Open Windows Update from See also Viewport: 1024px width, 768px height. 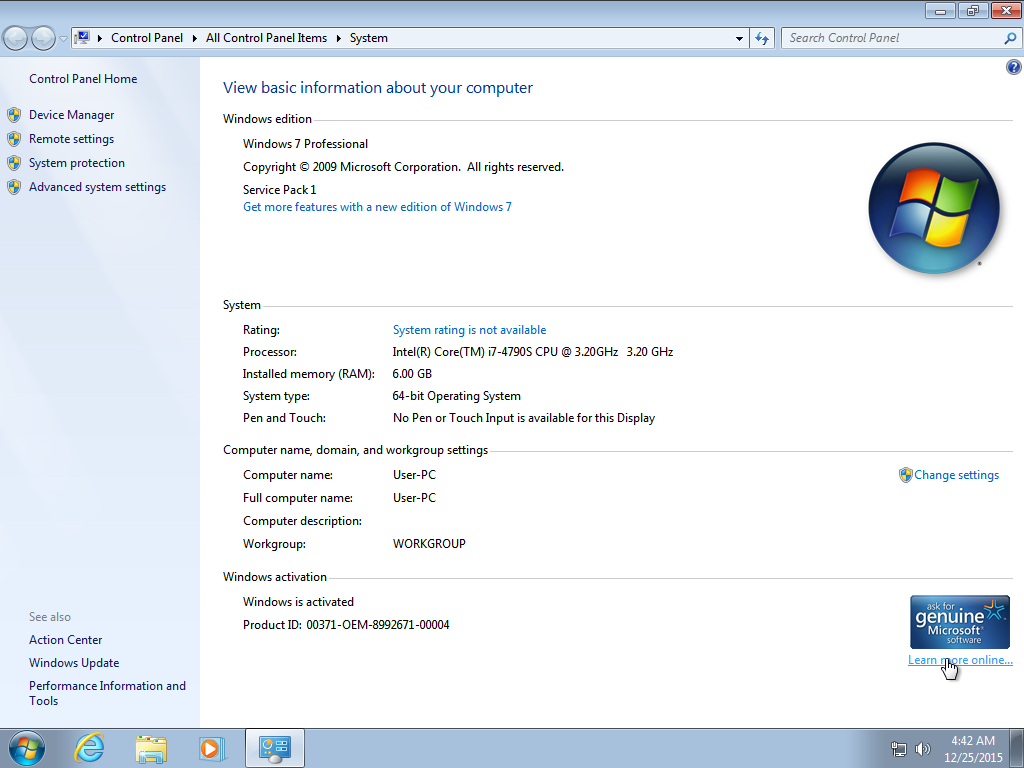(x=74, y=662)
